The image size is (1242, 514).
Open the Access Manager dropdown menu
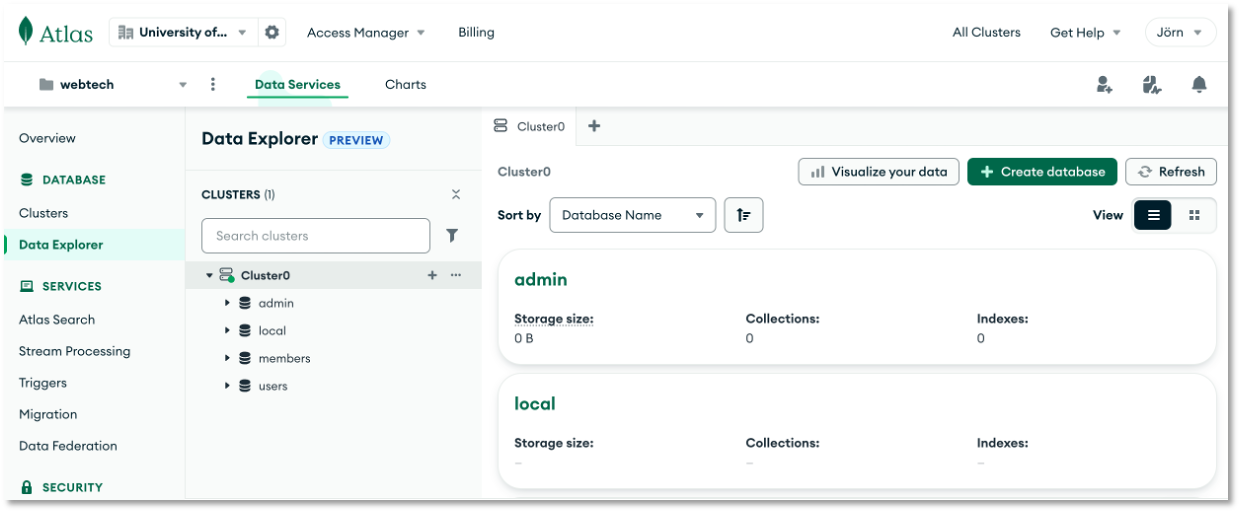[x=365, y=32]
